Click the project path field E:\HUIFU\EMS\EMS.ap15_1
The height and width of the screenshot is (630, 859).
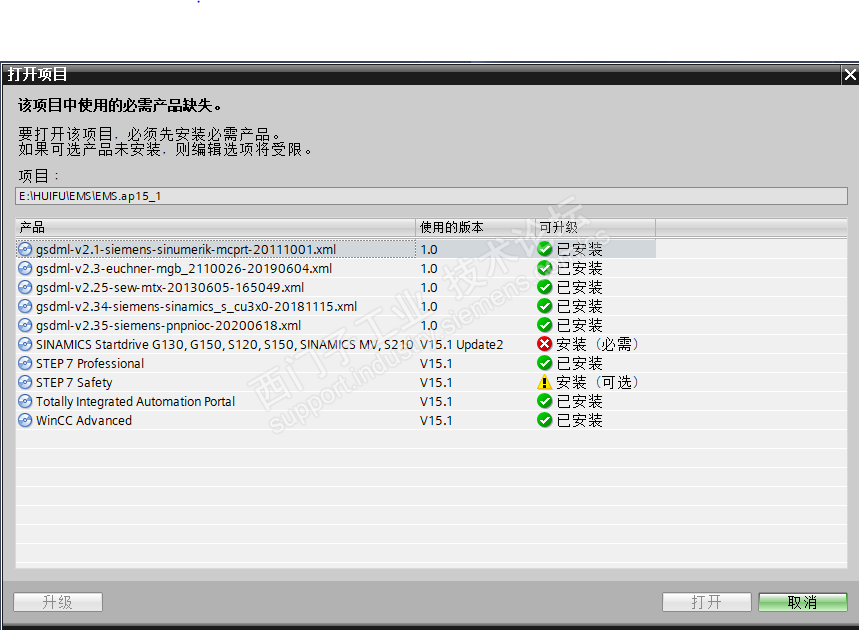[x=431, y=196]
